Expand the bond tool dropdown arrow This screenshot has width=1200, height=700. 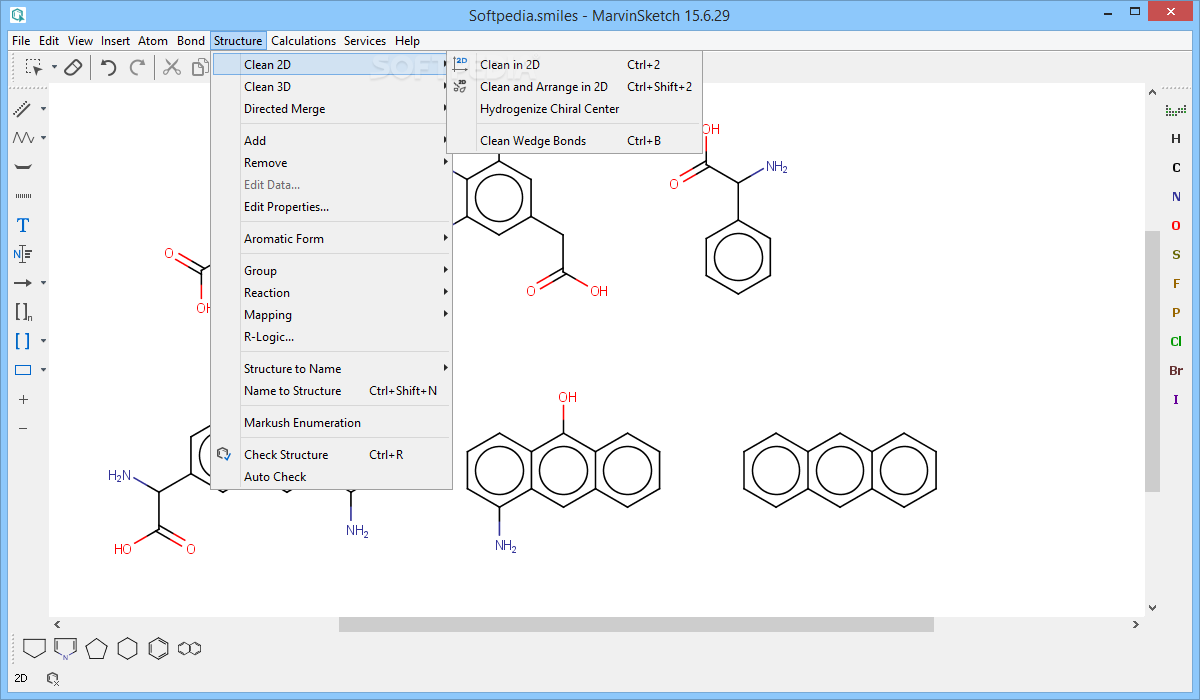pyautogui.click(x=44, y=109)
